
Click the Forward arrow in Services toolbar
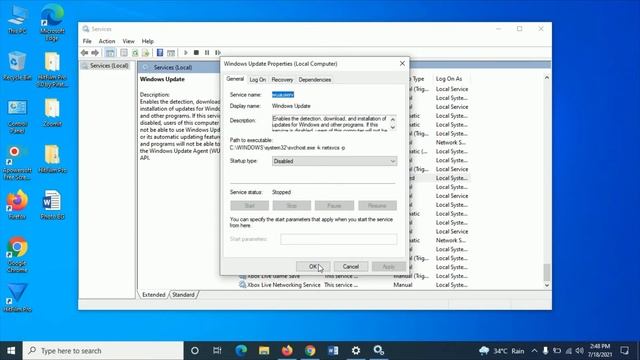tap(95, 53)
